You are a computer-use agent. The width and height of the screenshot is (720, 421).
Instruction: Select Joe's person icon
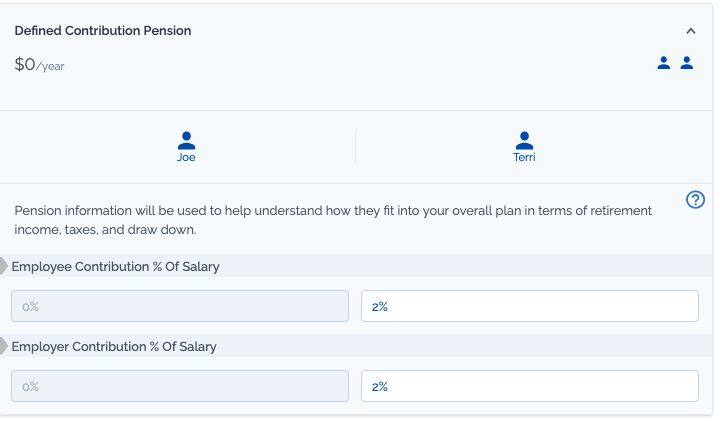(x=186, y=141)
